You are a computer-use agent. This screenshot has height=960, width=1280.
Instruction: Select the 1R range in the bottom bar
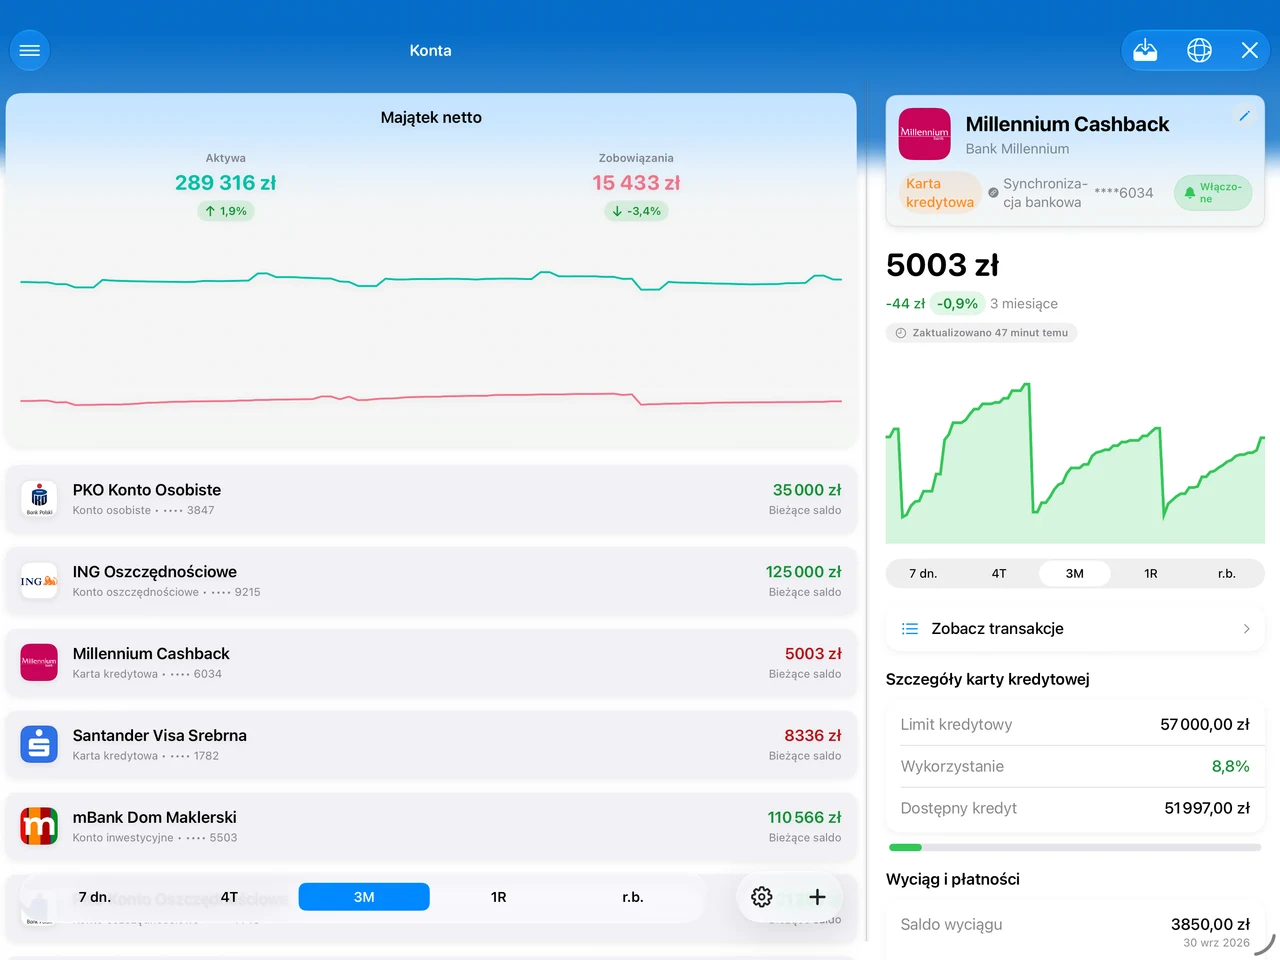(x=499, y=897)
